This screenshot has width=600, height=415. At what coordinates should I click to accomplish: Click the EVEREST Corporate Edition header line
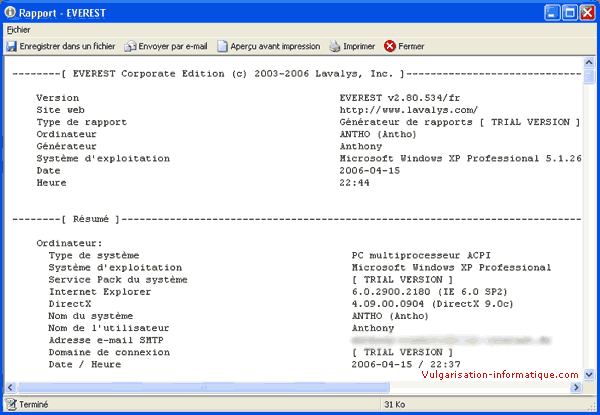(x=297, y=74)
